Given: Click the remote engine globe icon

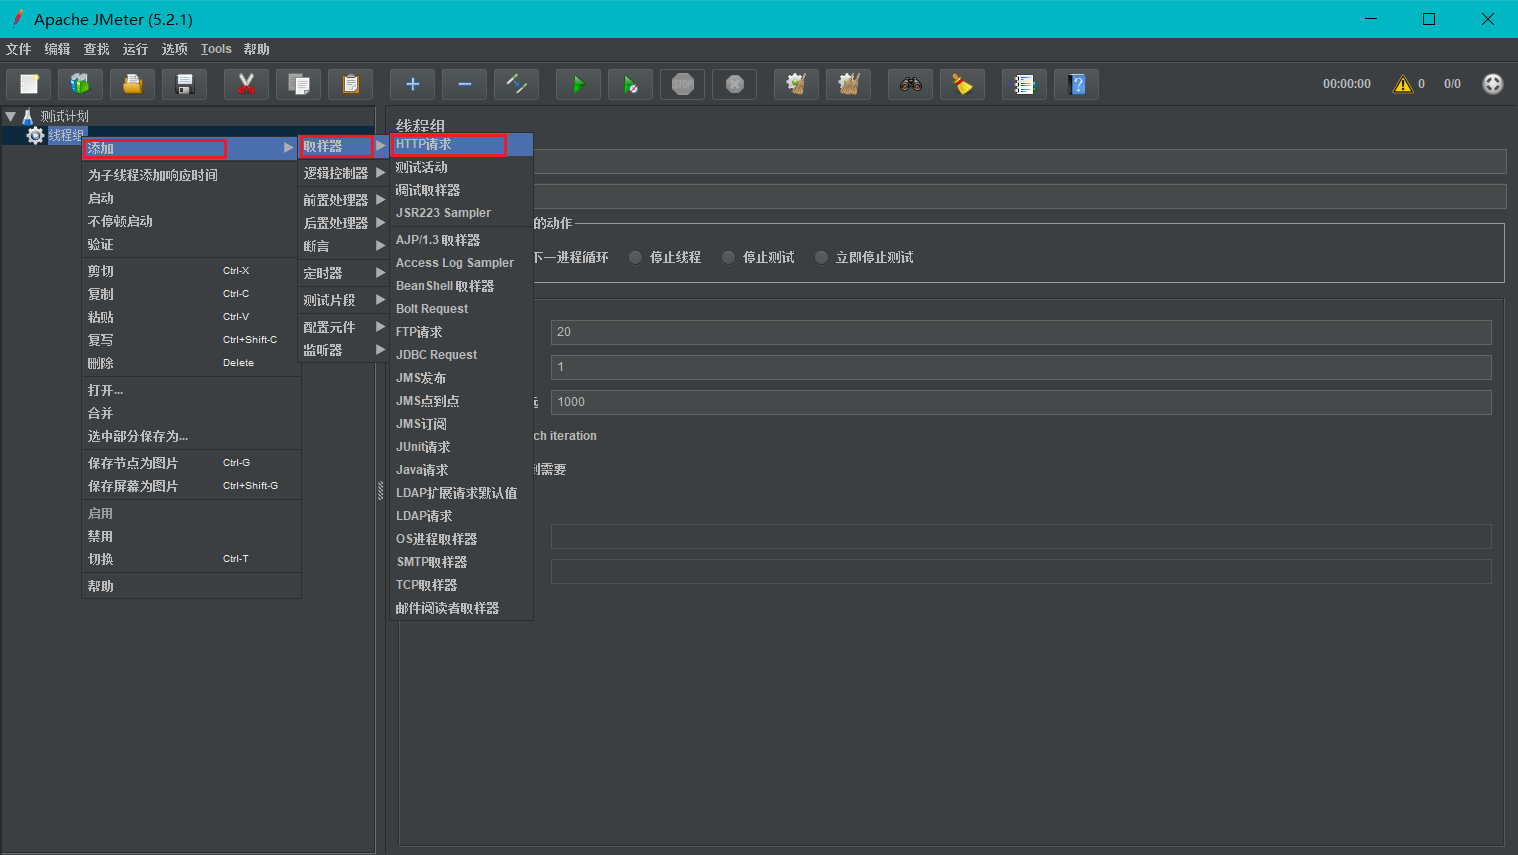Looking at the screenshot, I should pos(1492,84).
